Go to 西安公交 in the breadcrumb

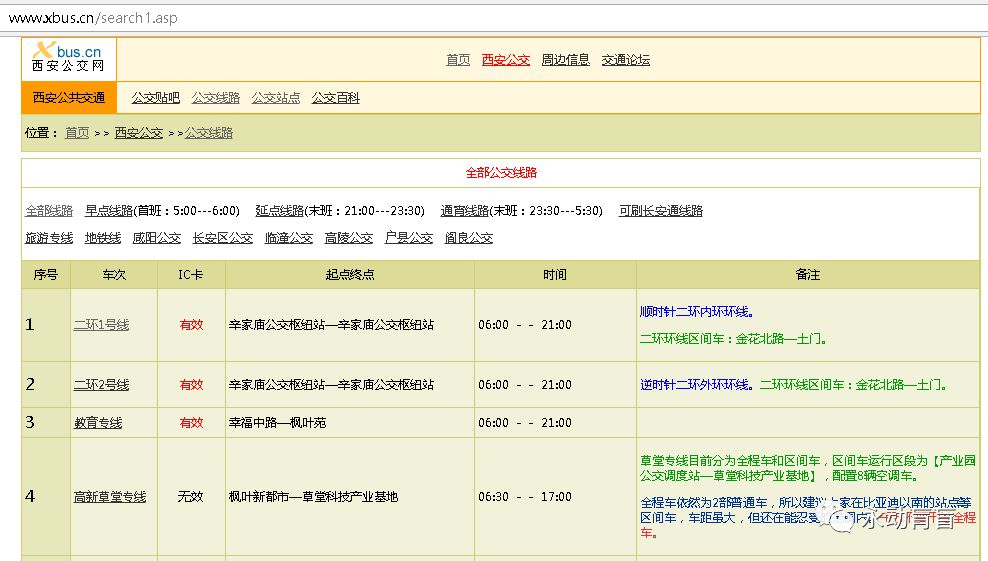point(139,133)
